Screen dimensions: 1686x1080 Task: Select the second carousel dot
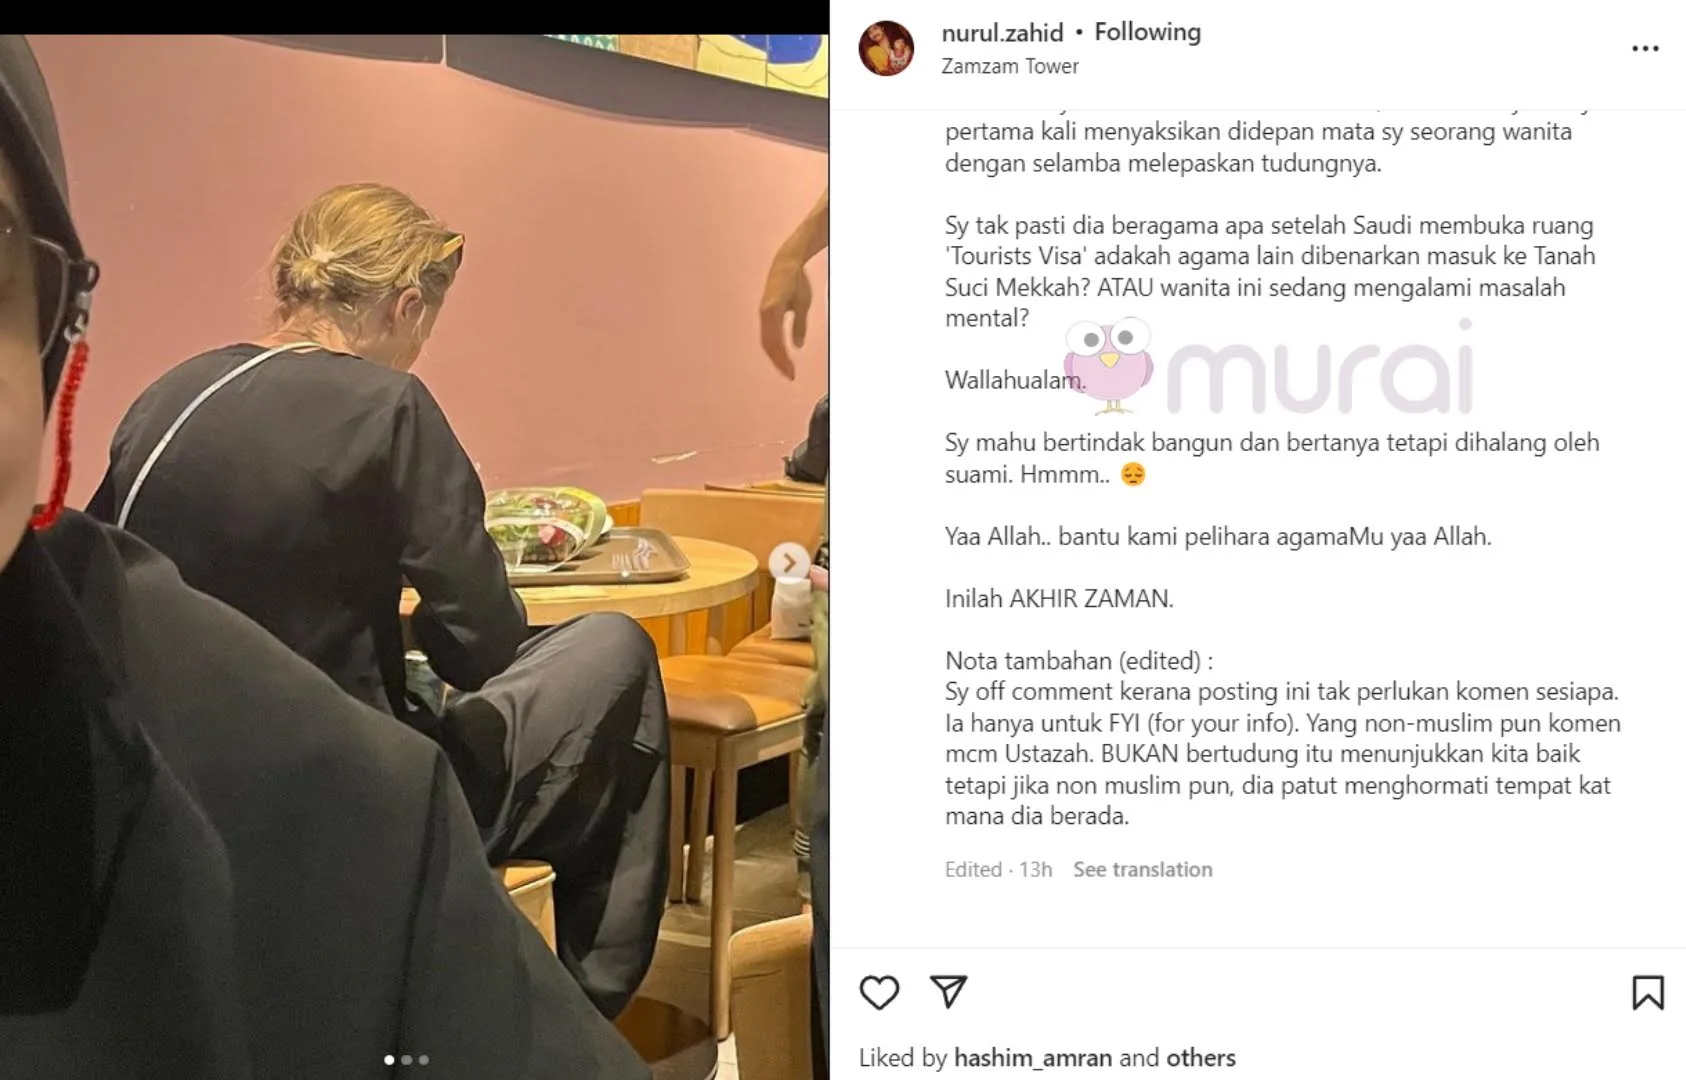point(406,1060)
